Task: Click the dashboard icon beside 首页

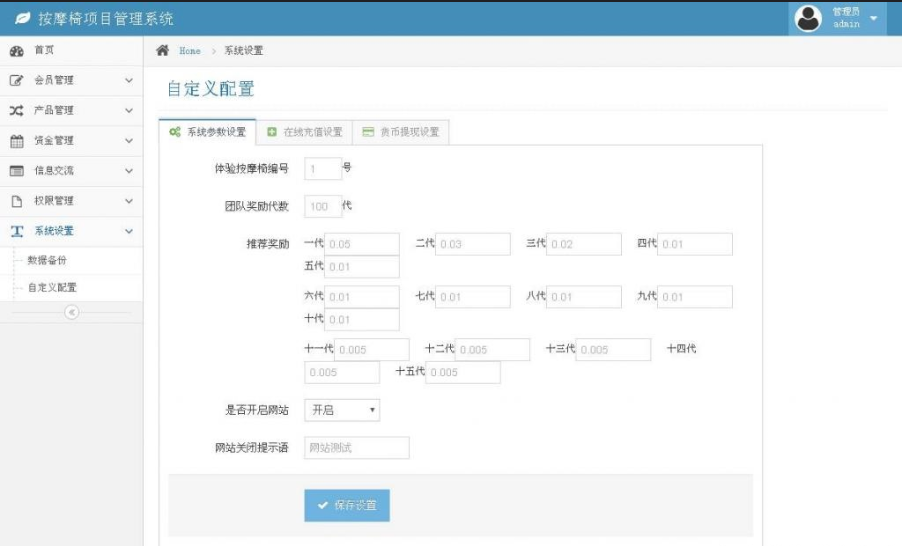Action: tap(17, 51)
